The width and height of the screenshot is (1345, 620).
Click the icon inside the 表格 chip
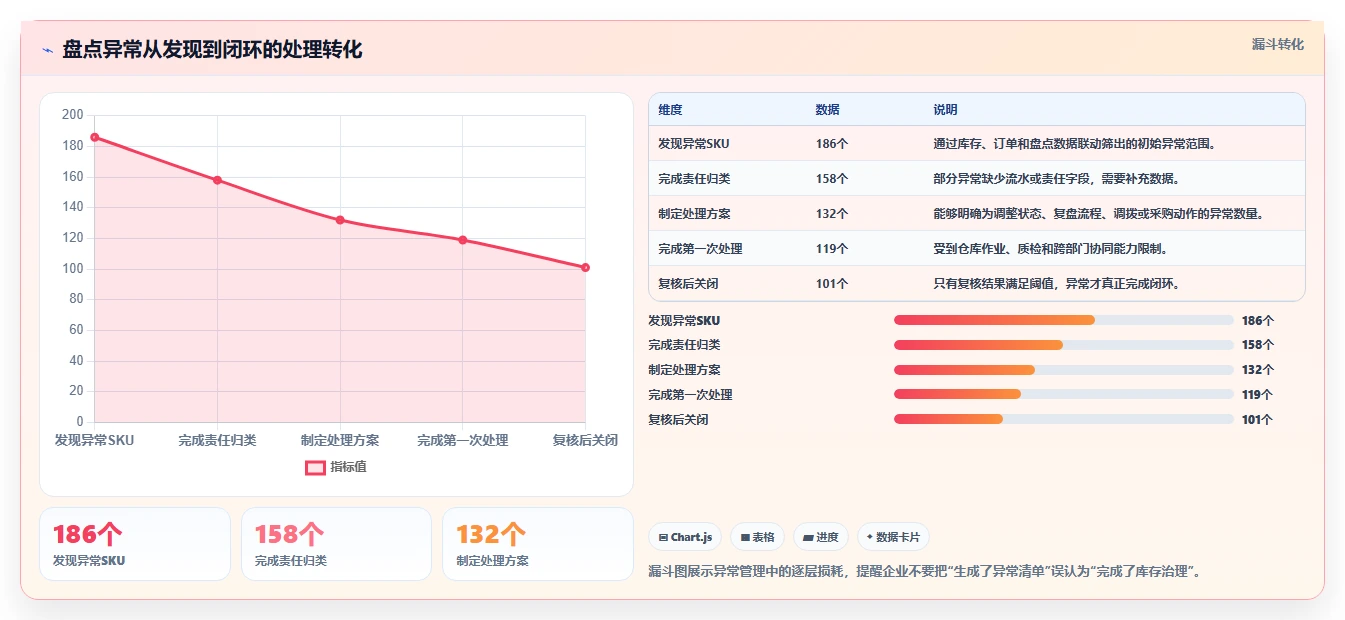tap(745, 537)
